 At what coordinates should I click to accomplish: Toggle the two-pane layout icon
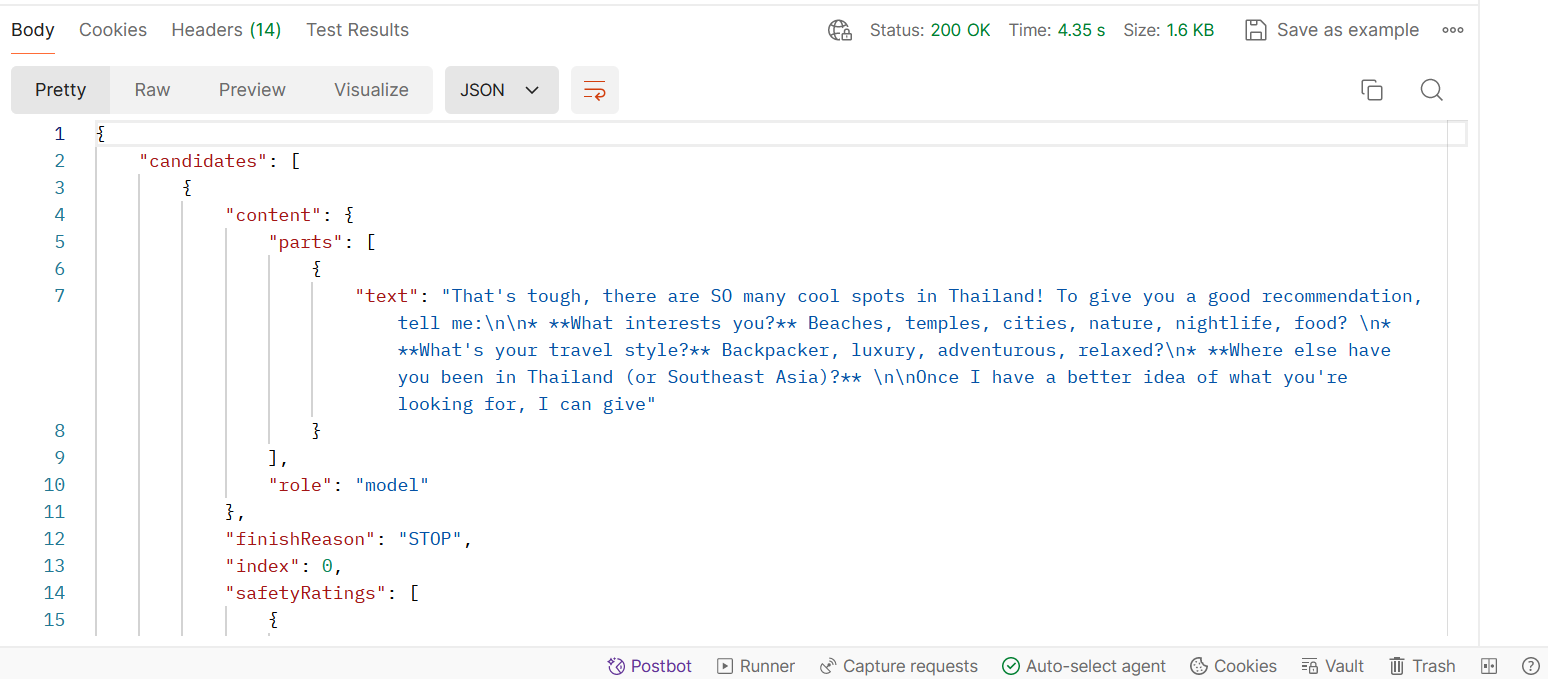(x=1488, y=666)
